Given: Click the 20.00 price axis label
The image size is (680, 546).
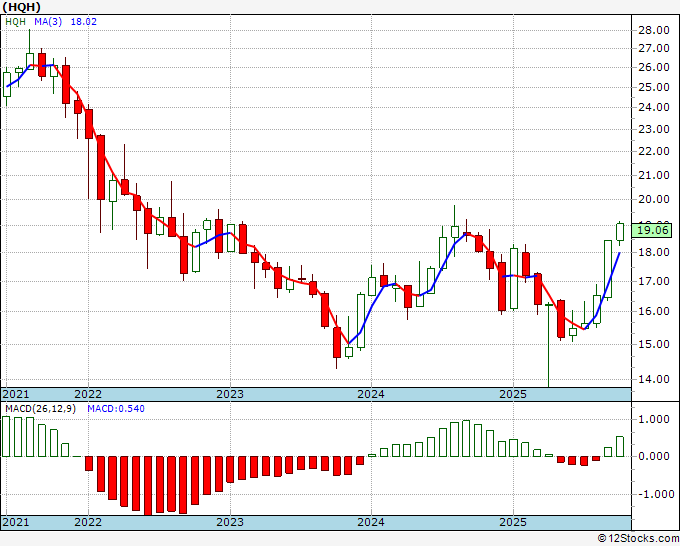Looking at the screenshot, I should [x=654, y=199].
